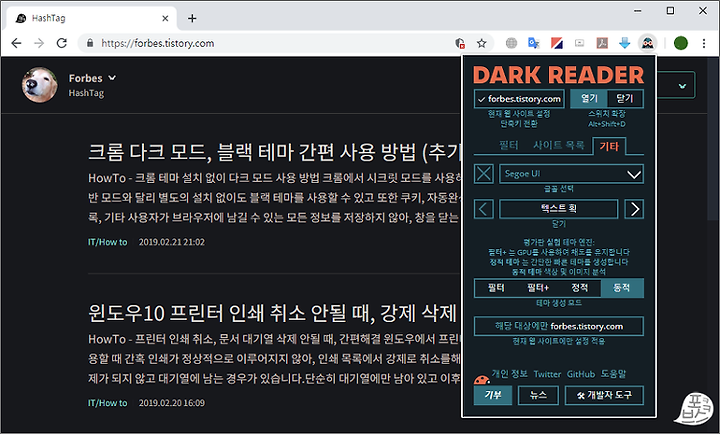This screenshot has height=434, width=720.
Task: Select the 정적 theme engine mode
Action: (579, 288)
